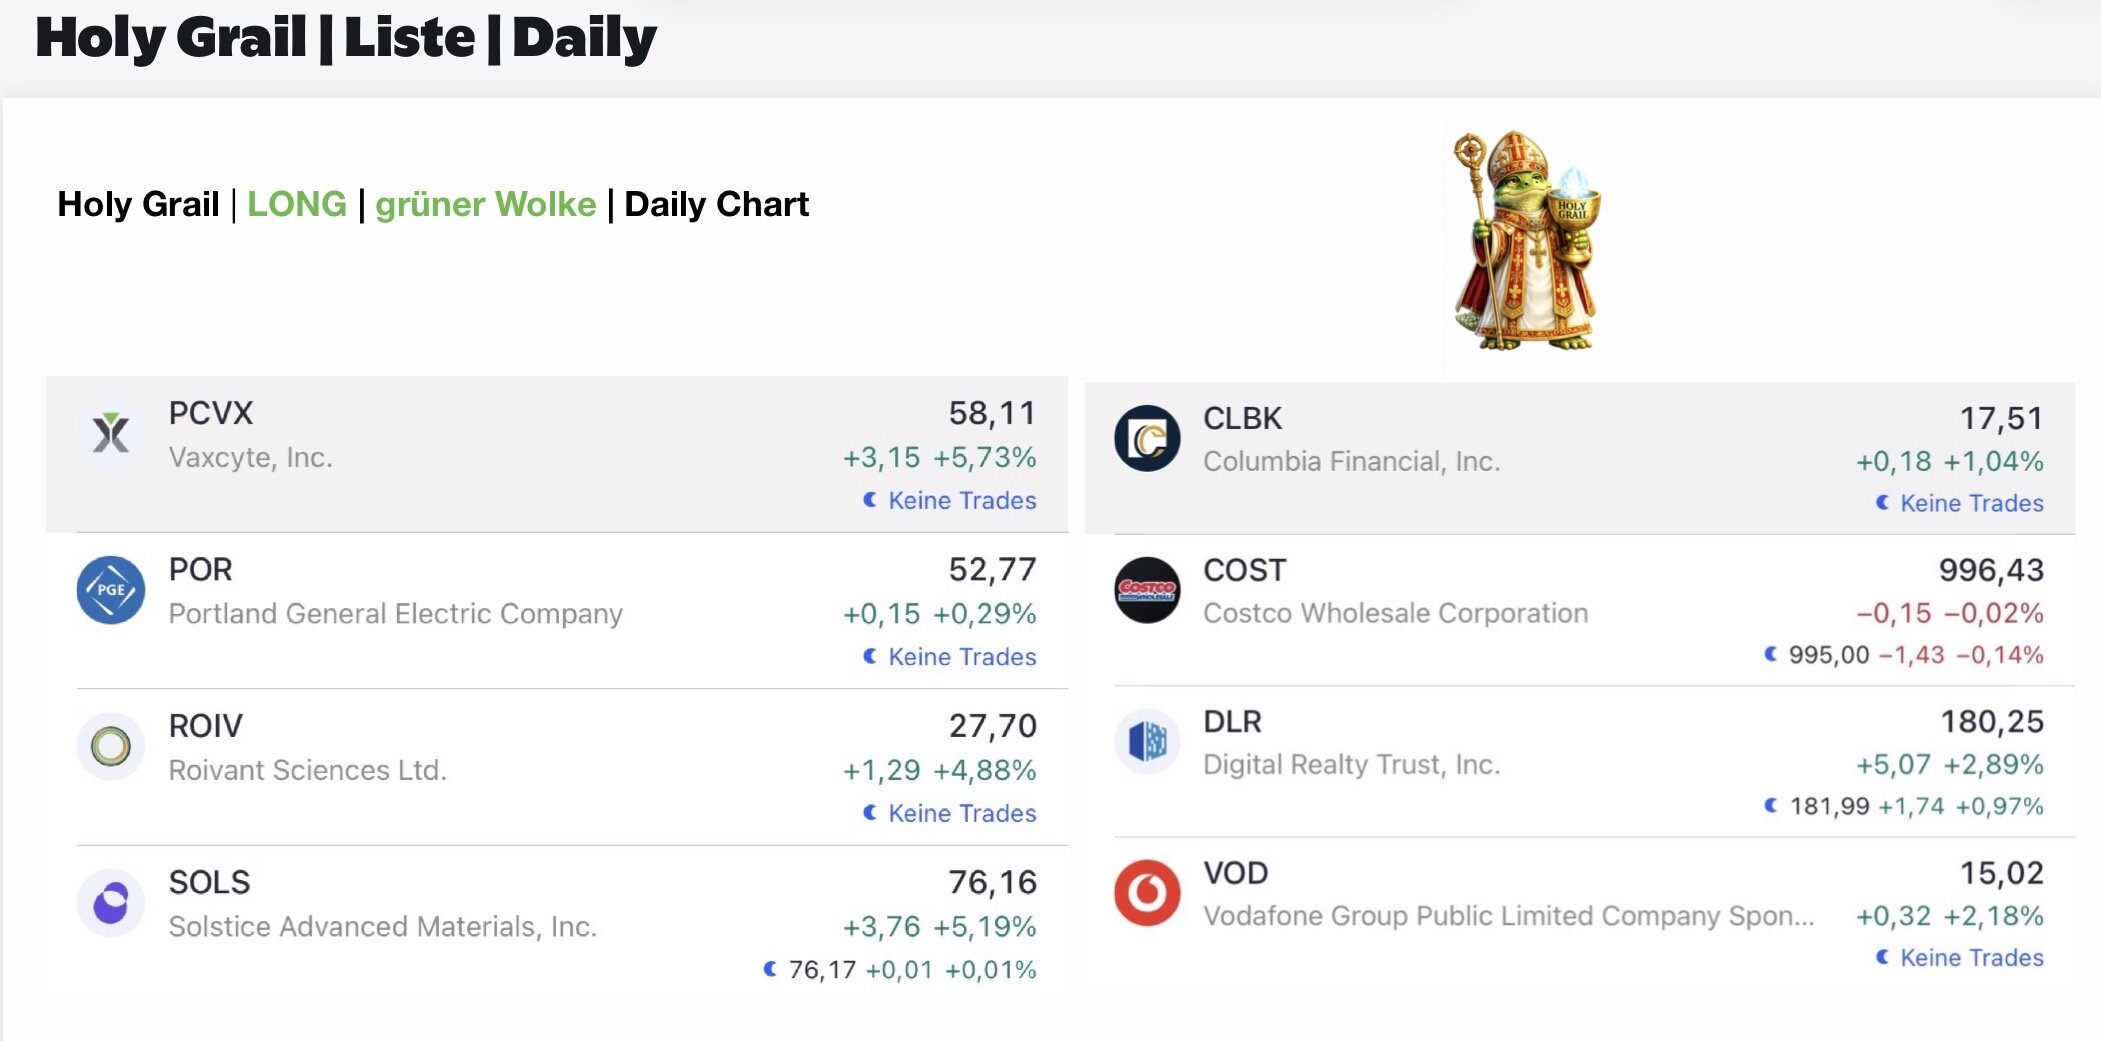Click the DLR price 180,25
The width and height of the screenshot is (2101, 1041).
tap(1991, 722)
